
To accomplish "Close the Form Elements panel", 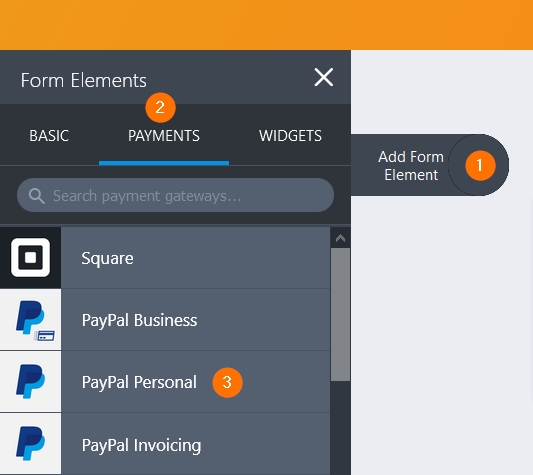I will point(324,77).
